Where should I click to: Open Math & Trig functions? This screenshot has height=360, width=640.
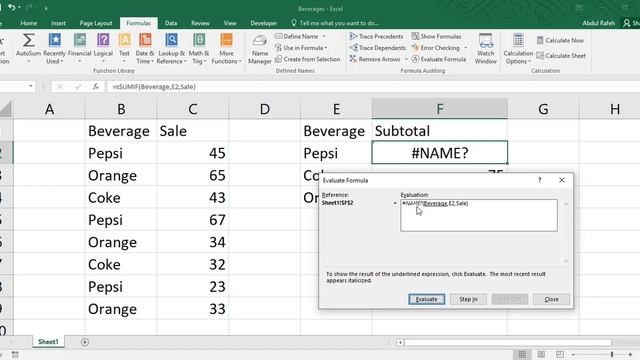click(x=199, y=49)
